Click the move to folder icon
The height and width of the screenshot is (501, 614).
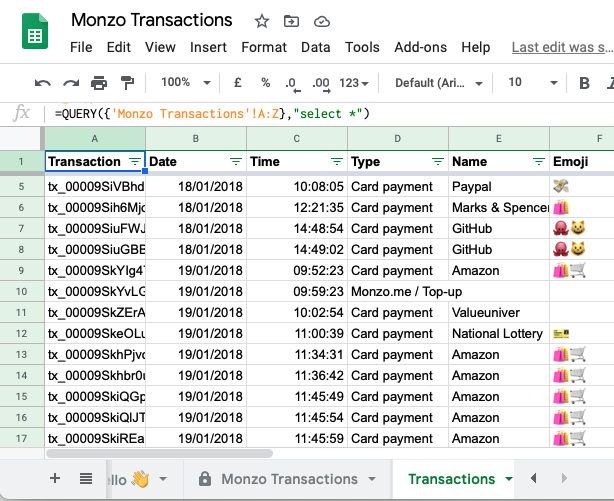click(291, 21)
